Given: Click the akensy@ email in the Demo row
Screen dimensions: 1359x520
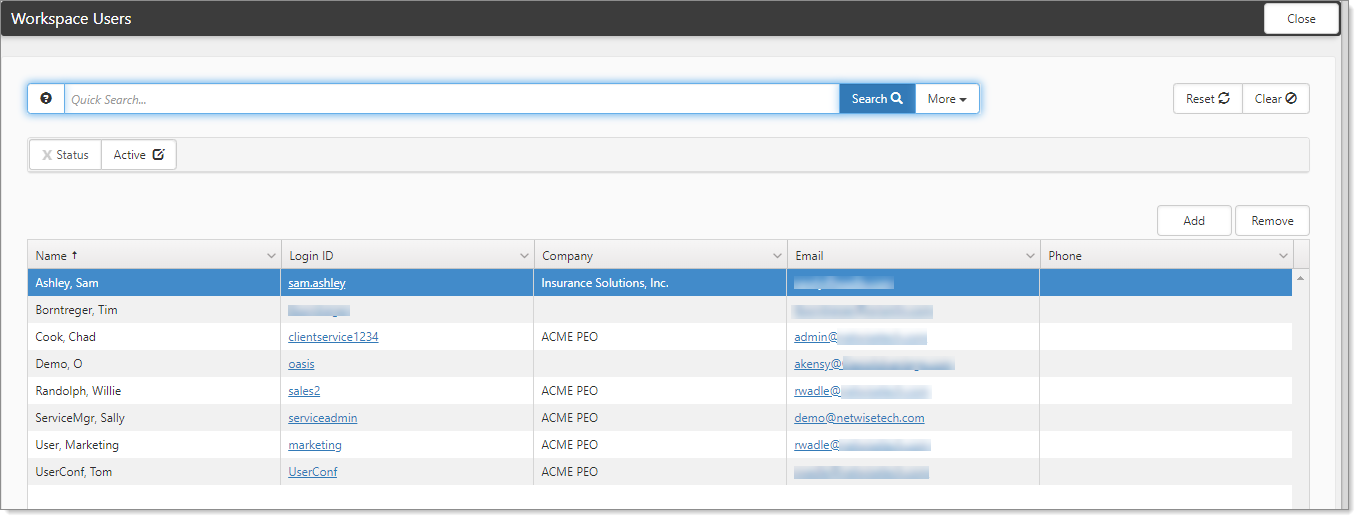Looking at the screenshot, I should [x=874, y=364].
